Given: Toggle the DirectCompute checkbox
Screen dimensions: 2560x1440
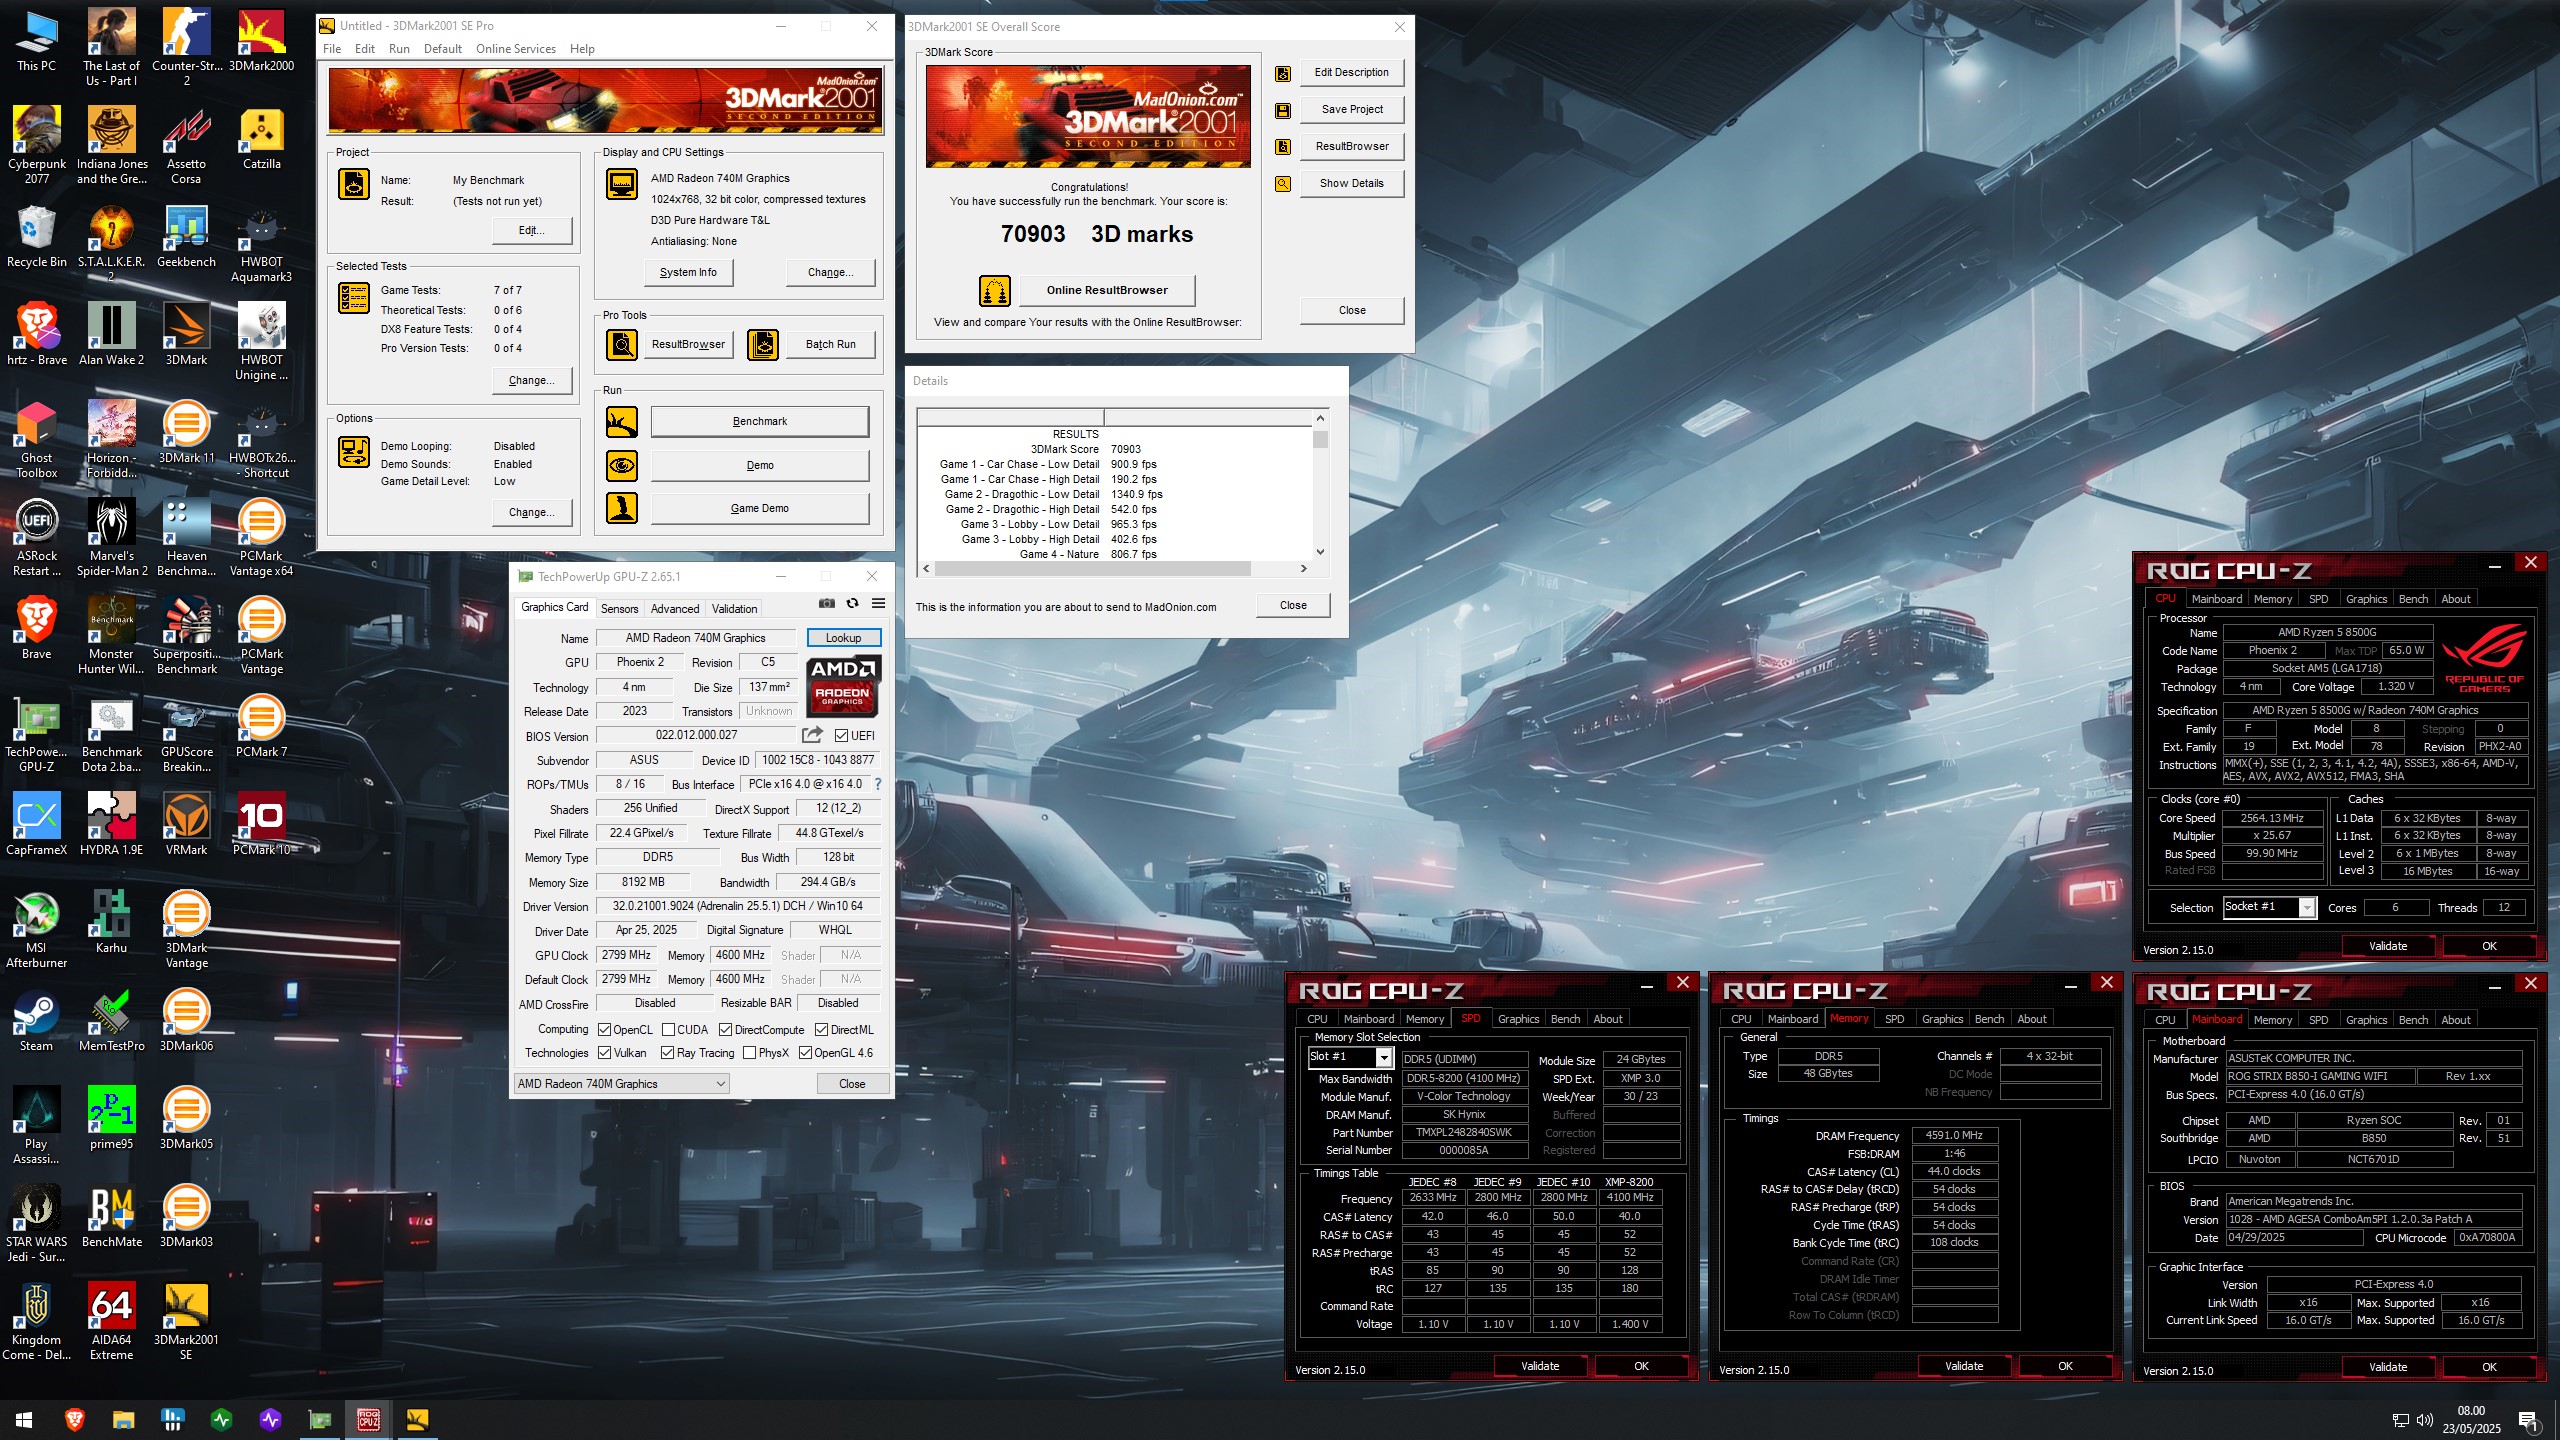Looking at the screenshot, I should pos(726,1030).
